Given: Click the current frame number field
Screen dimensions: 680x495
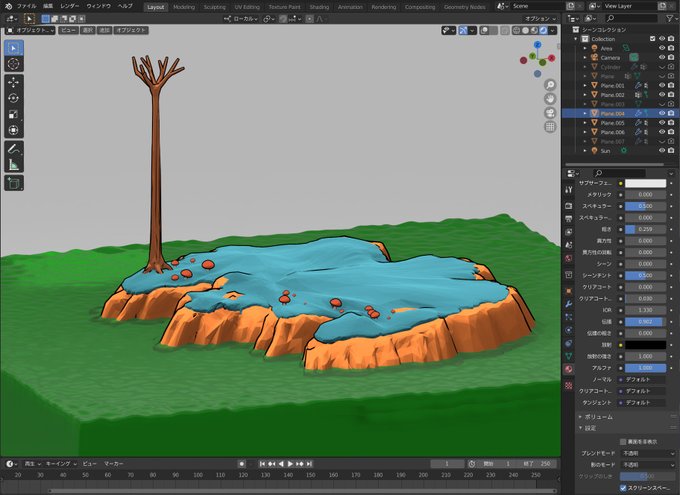Looking at the screenshot, I should (447, 464).
